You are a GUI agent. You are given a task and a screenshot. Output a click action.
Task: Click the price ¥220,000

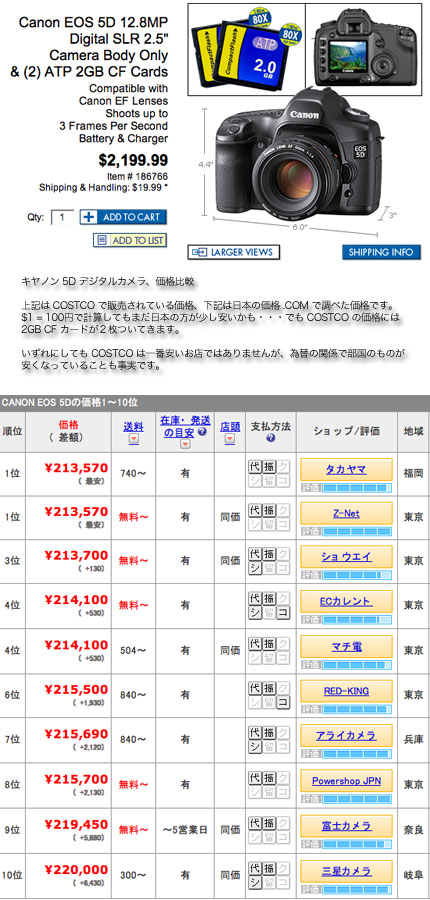(x=76, y=869)
